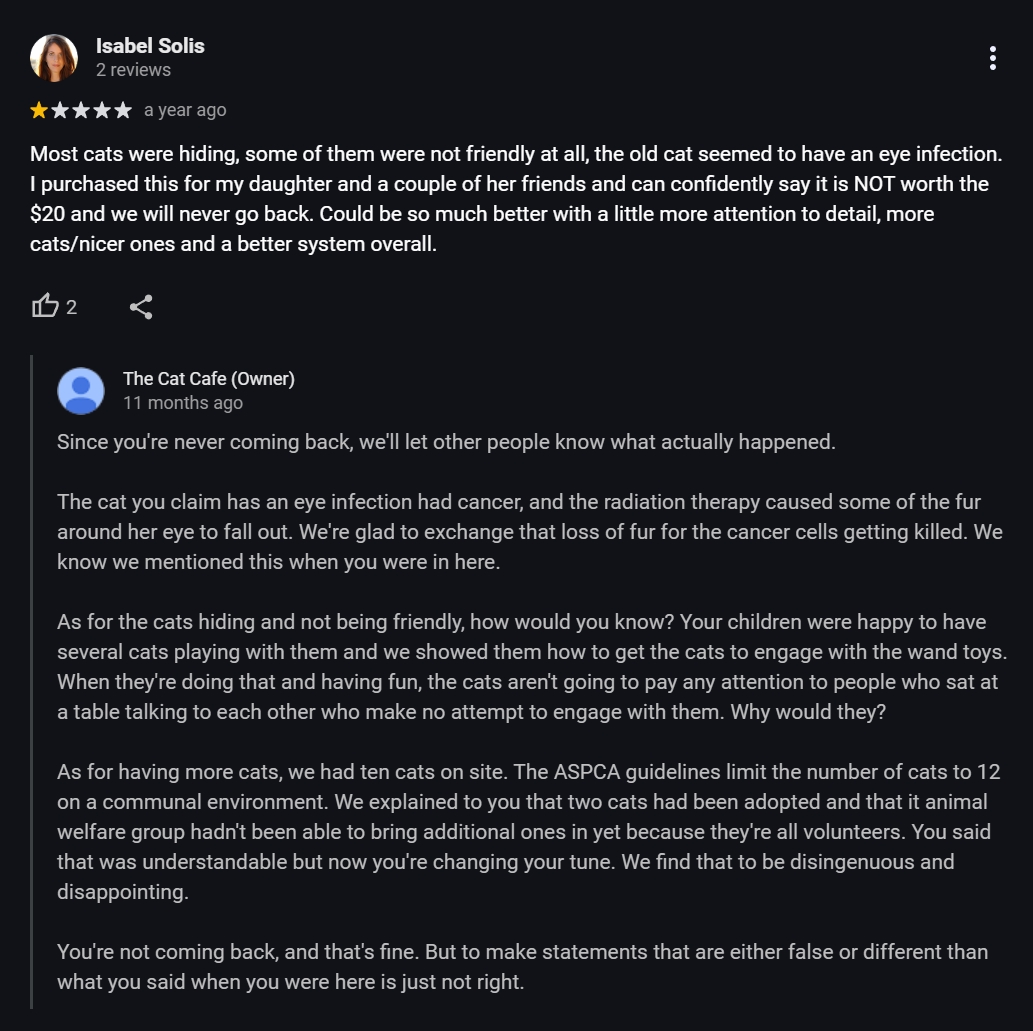
Task: Click the reviewer name Isabel Solis
Action: pyautogui.click(x=150, y=46)
